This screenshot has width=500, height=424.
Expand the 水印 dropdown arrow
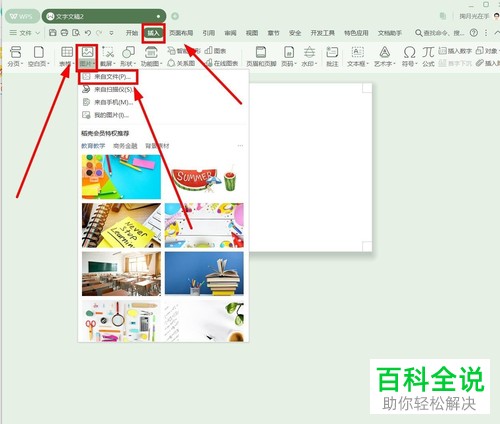click(x=316, y=64)
